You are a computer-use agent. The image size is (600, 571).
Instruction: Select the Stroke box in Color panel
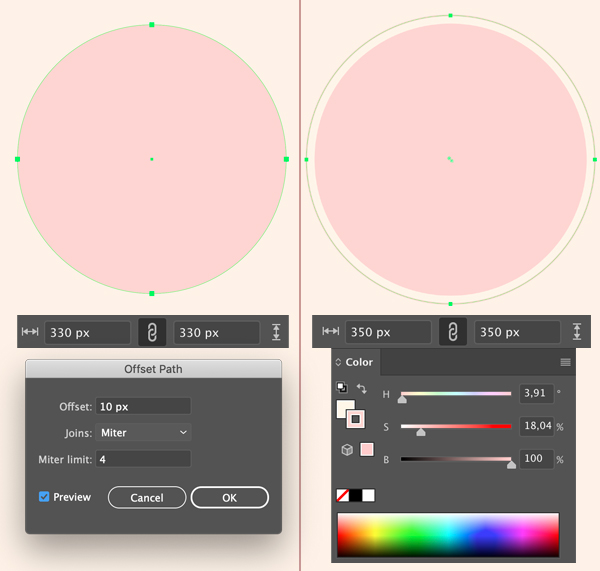356,418
